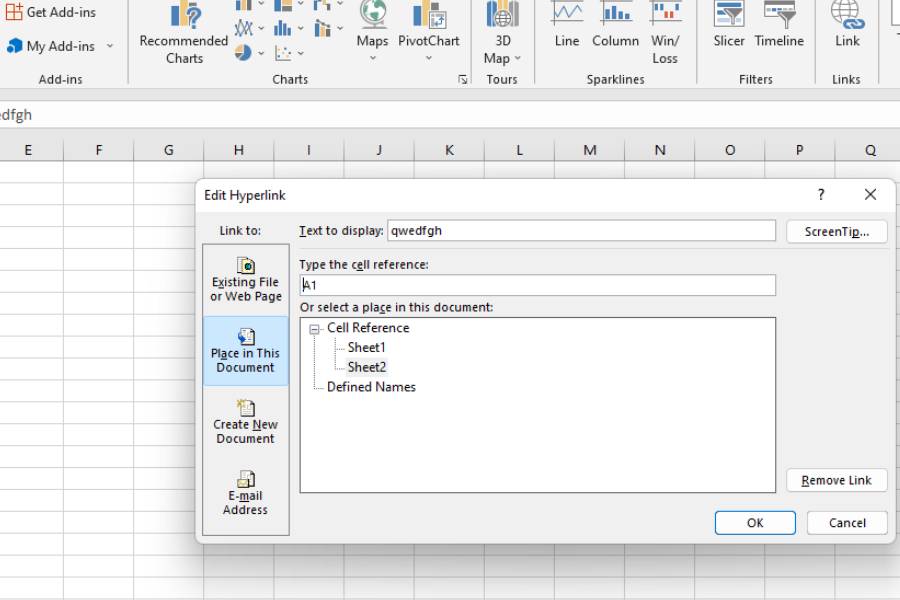Select column P header
Screen dimensions: 900x600
click(x=800, y=150)
